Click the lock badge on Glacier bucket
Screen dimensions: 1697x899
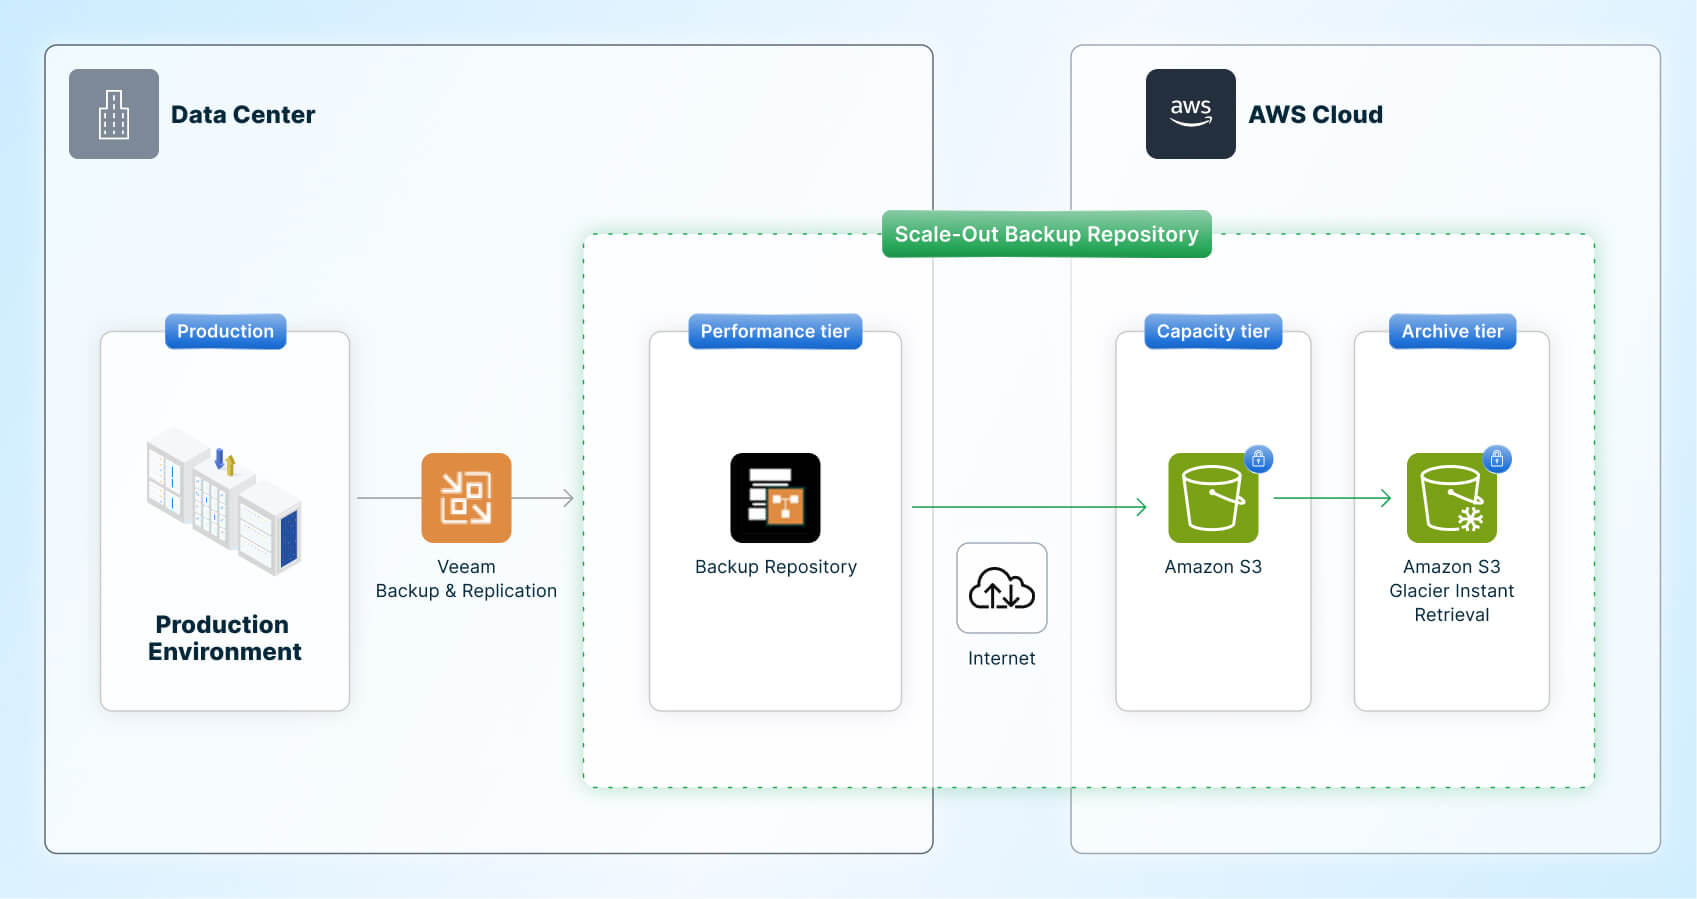point(1496,459)
